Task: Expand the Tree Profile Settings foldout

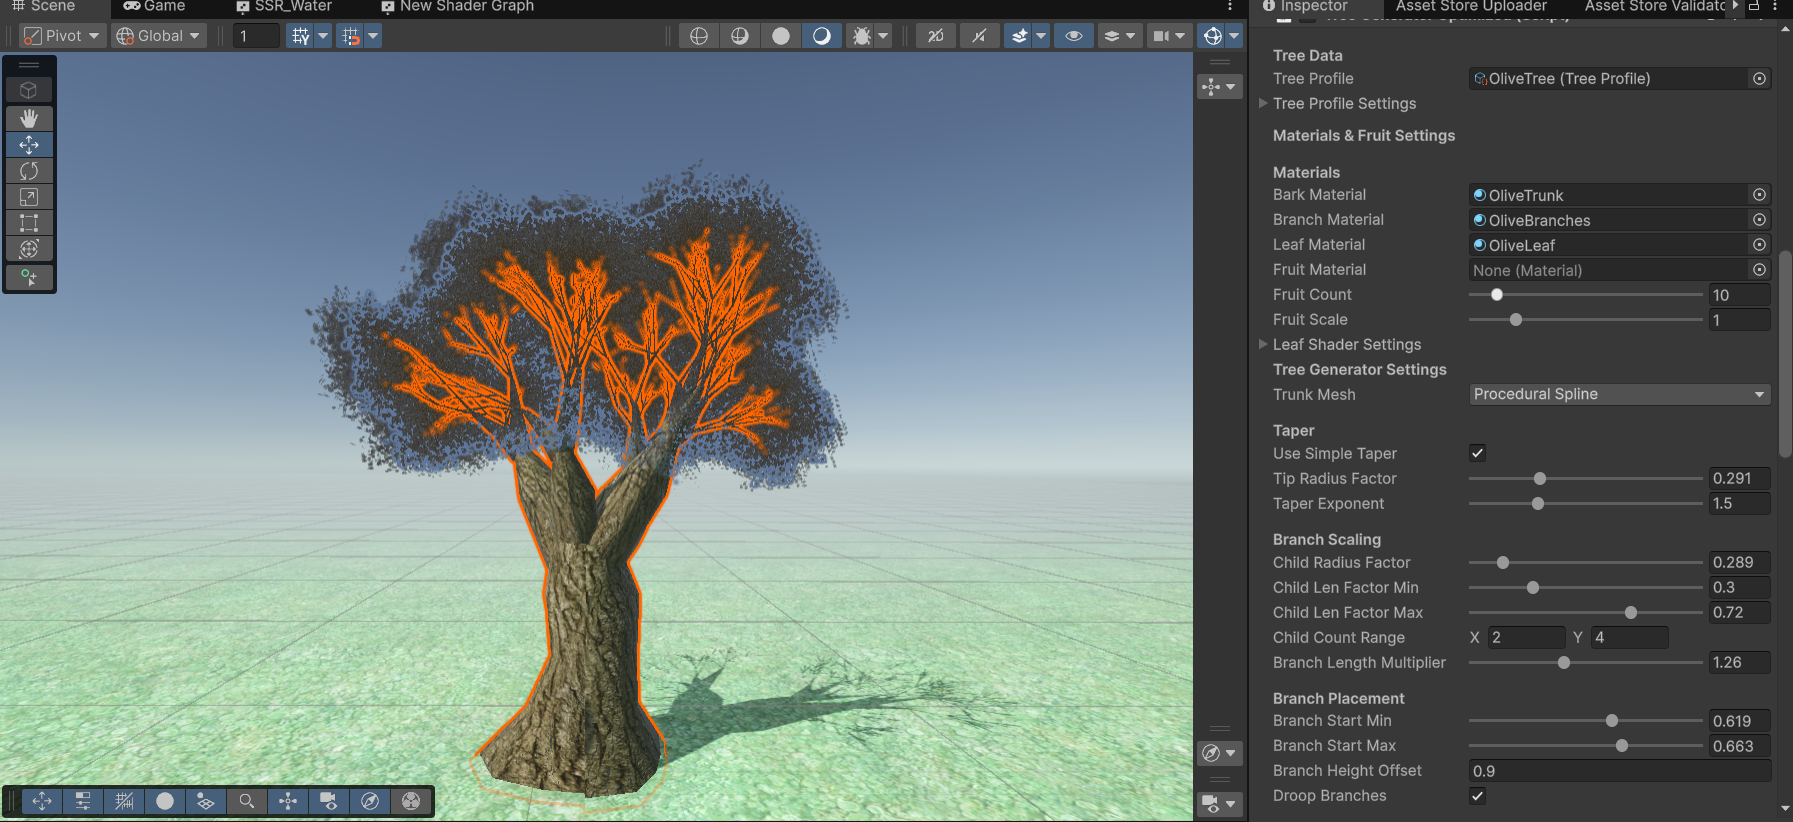Action: pyautogui.click(x=1263, y=103)
